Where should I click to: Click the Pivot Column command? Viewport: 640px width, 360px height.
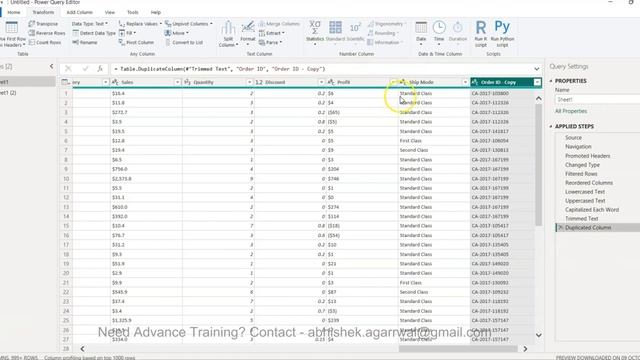(x=136, y=42)
